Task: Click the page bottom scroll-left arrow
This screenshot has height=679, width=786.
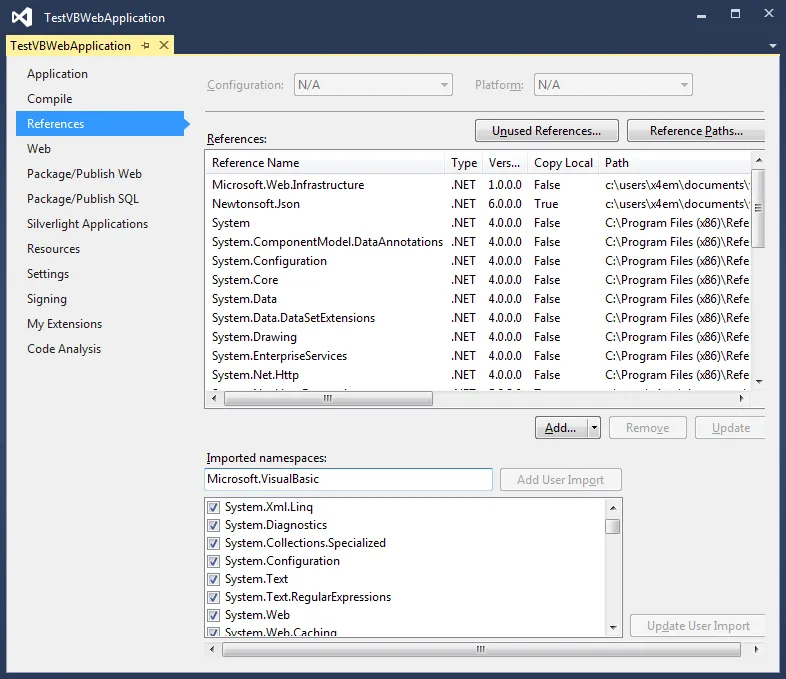Action: coord(212,650)
